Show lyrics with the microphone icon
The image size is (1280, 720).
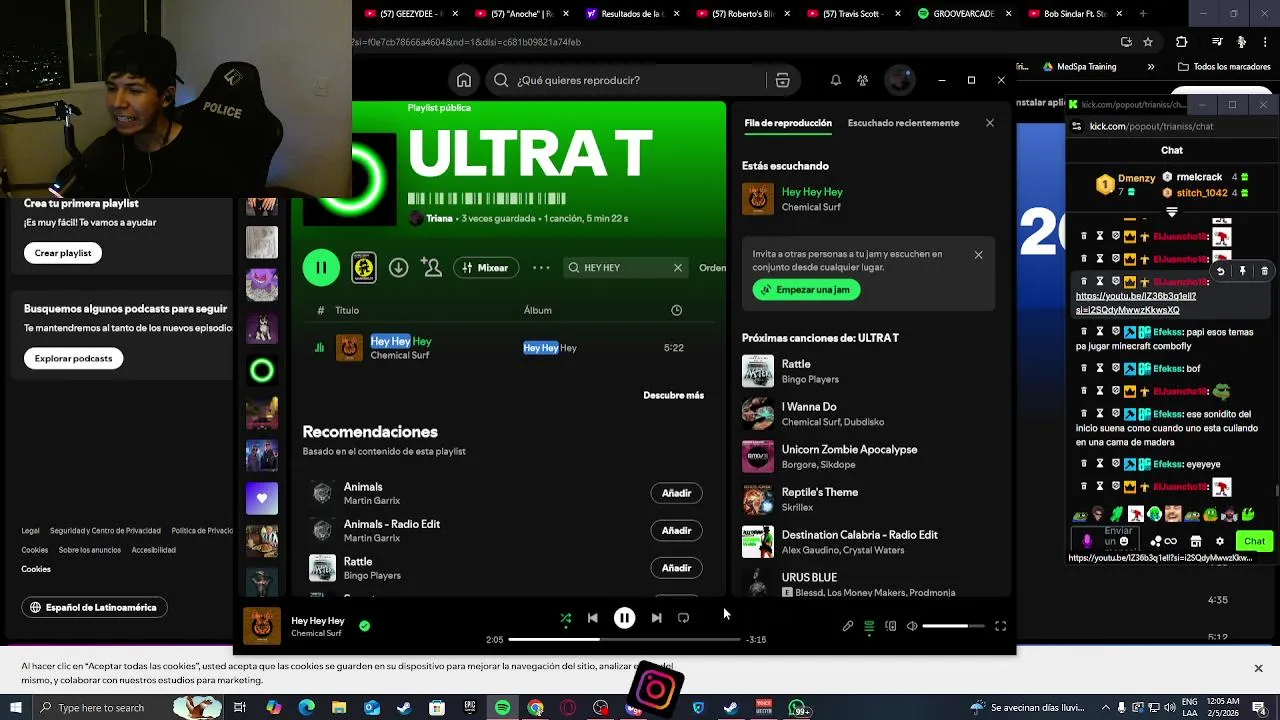click(x=848, y=626)
